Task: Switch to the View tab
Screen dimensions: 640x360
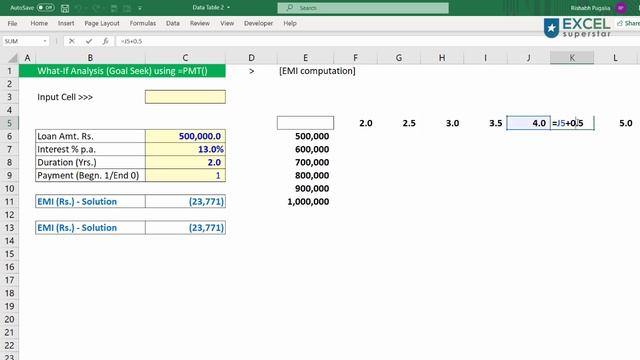Action: pyautogui.click(x=227, y=23)
